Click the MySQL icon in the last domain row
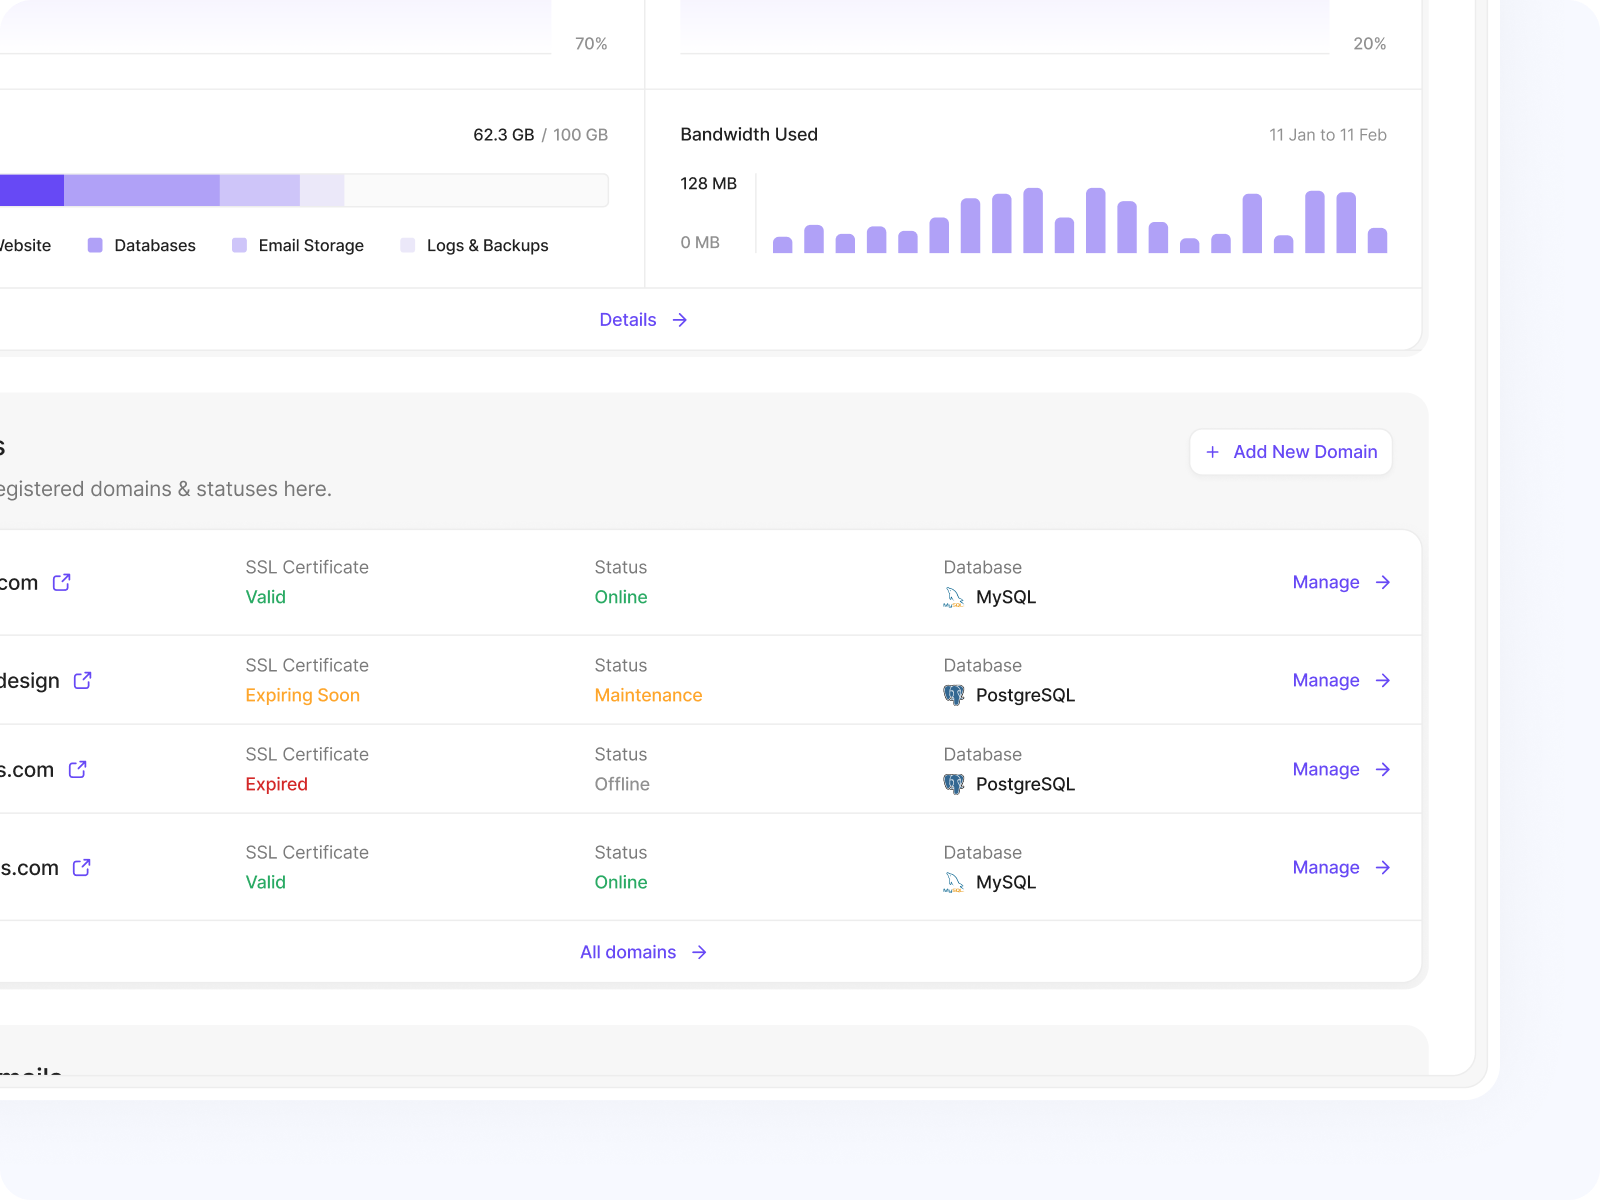Viewport: 1600px width, 1200px height. coord(953,882)
